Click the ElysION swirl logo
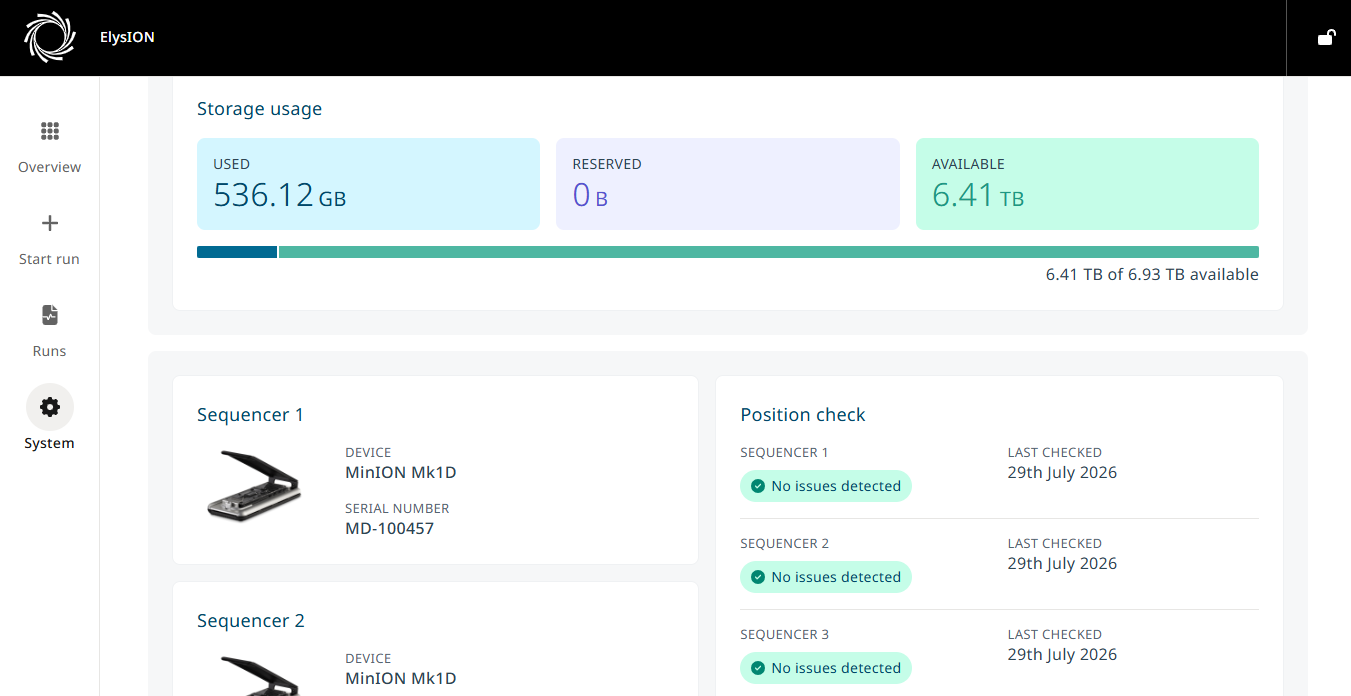Screen dimensions: 1351x696 click(x=49, y=38)
